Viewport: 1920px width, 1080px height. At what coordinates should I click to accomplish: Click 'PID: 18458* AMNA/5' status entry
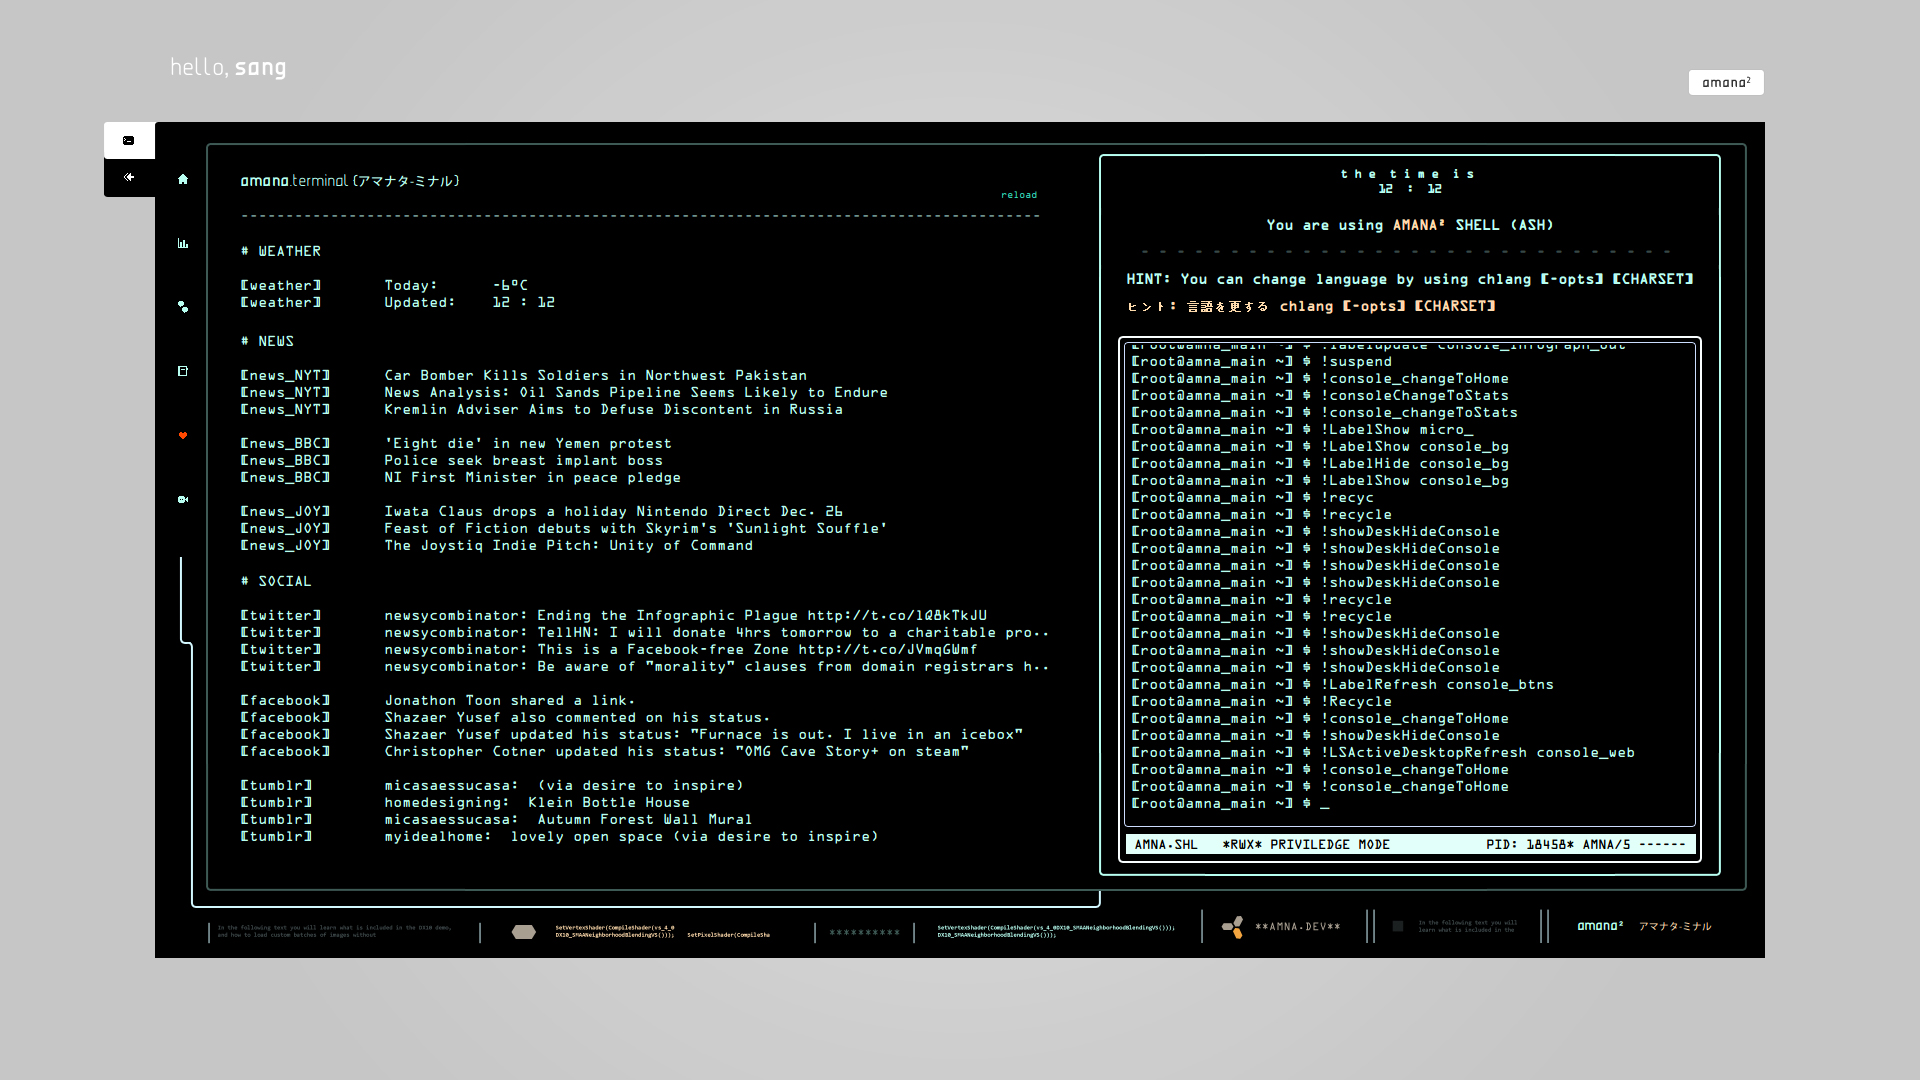[1558, 845]
